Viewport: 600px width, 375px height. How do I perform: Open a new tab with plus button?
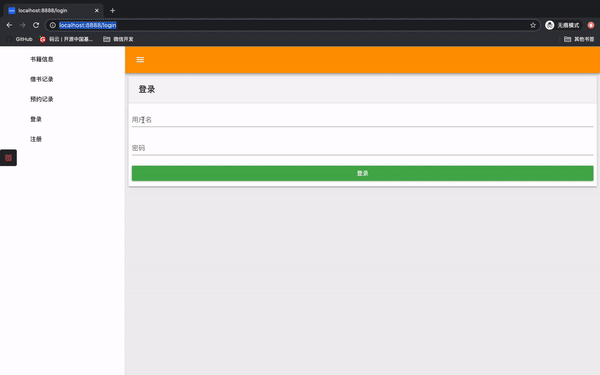pos(112,11)
